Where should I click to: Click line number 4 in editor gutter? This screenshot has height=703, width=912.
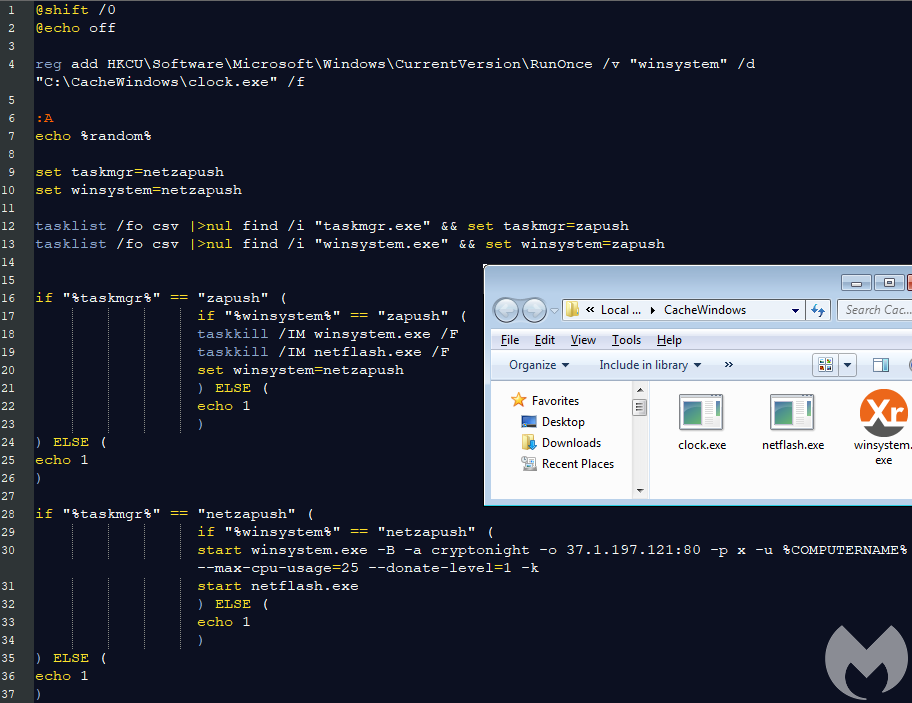pyautogui.click(x=11, y=64)
